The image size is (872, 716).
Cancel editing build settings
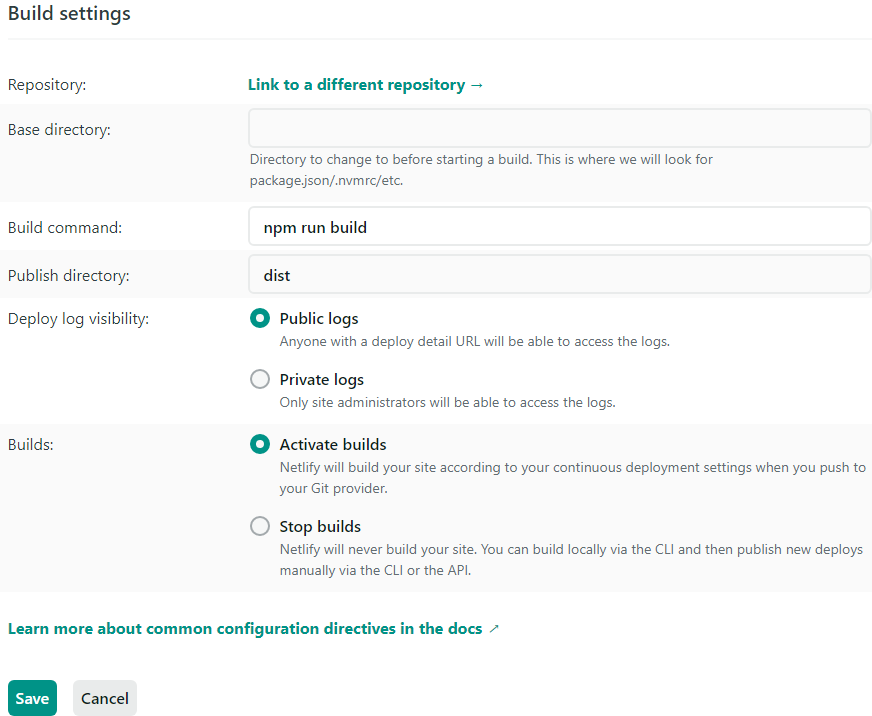[105, 698]
